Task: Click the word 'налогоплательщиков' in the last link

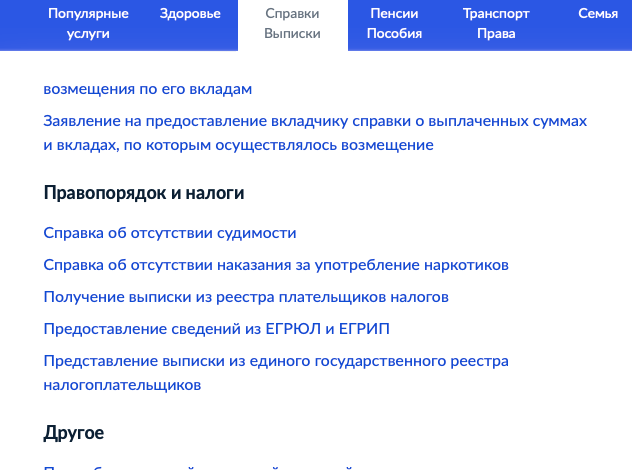Action: 123,385
